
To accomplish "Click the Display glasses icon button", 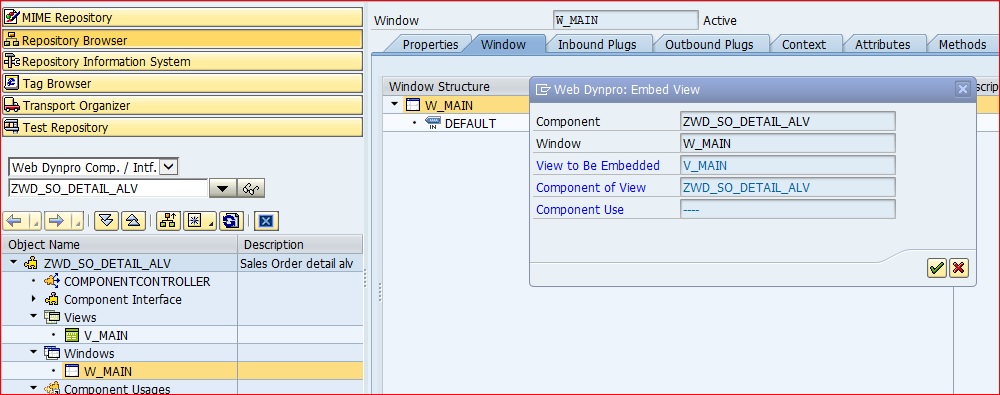I will pyautogui.click(x=251, y=188).
